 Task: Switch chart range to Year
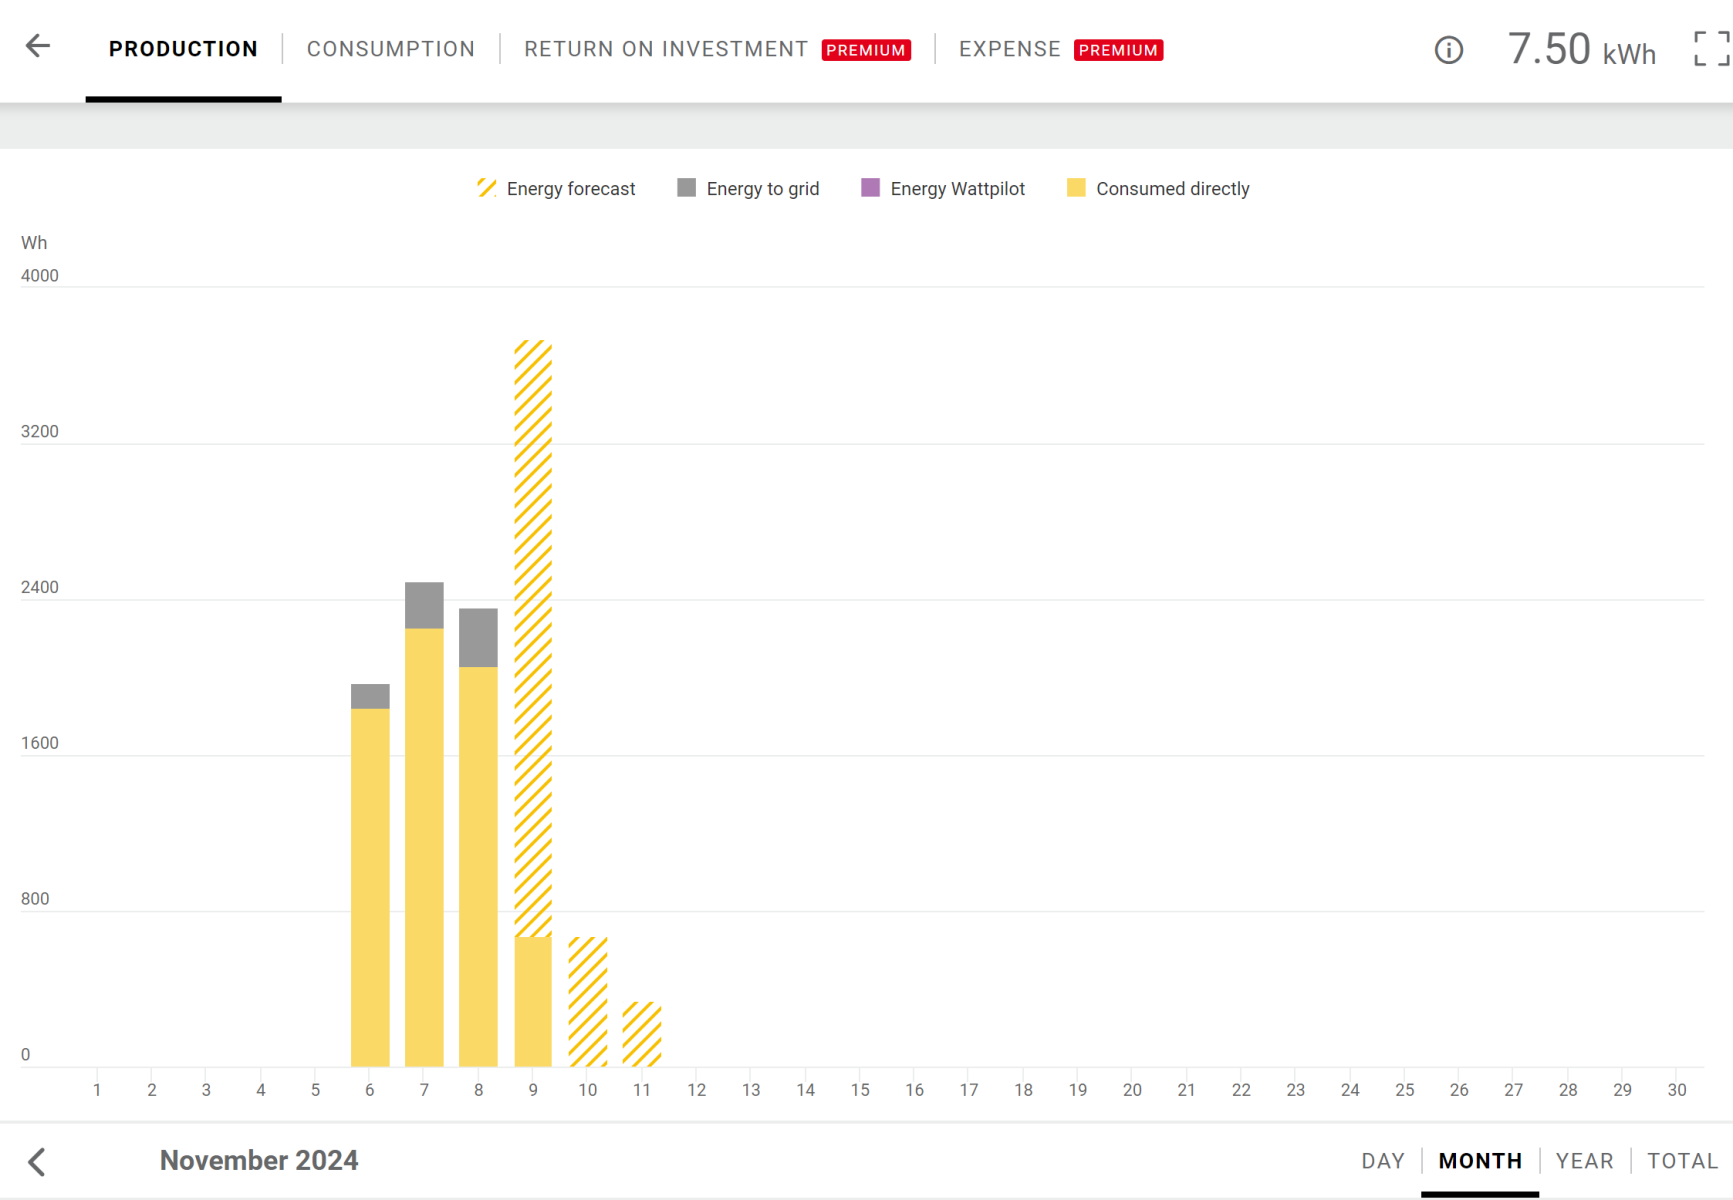(1584, 1161)
